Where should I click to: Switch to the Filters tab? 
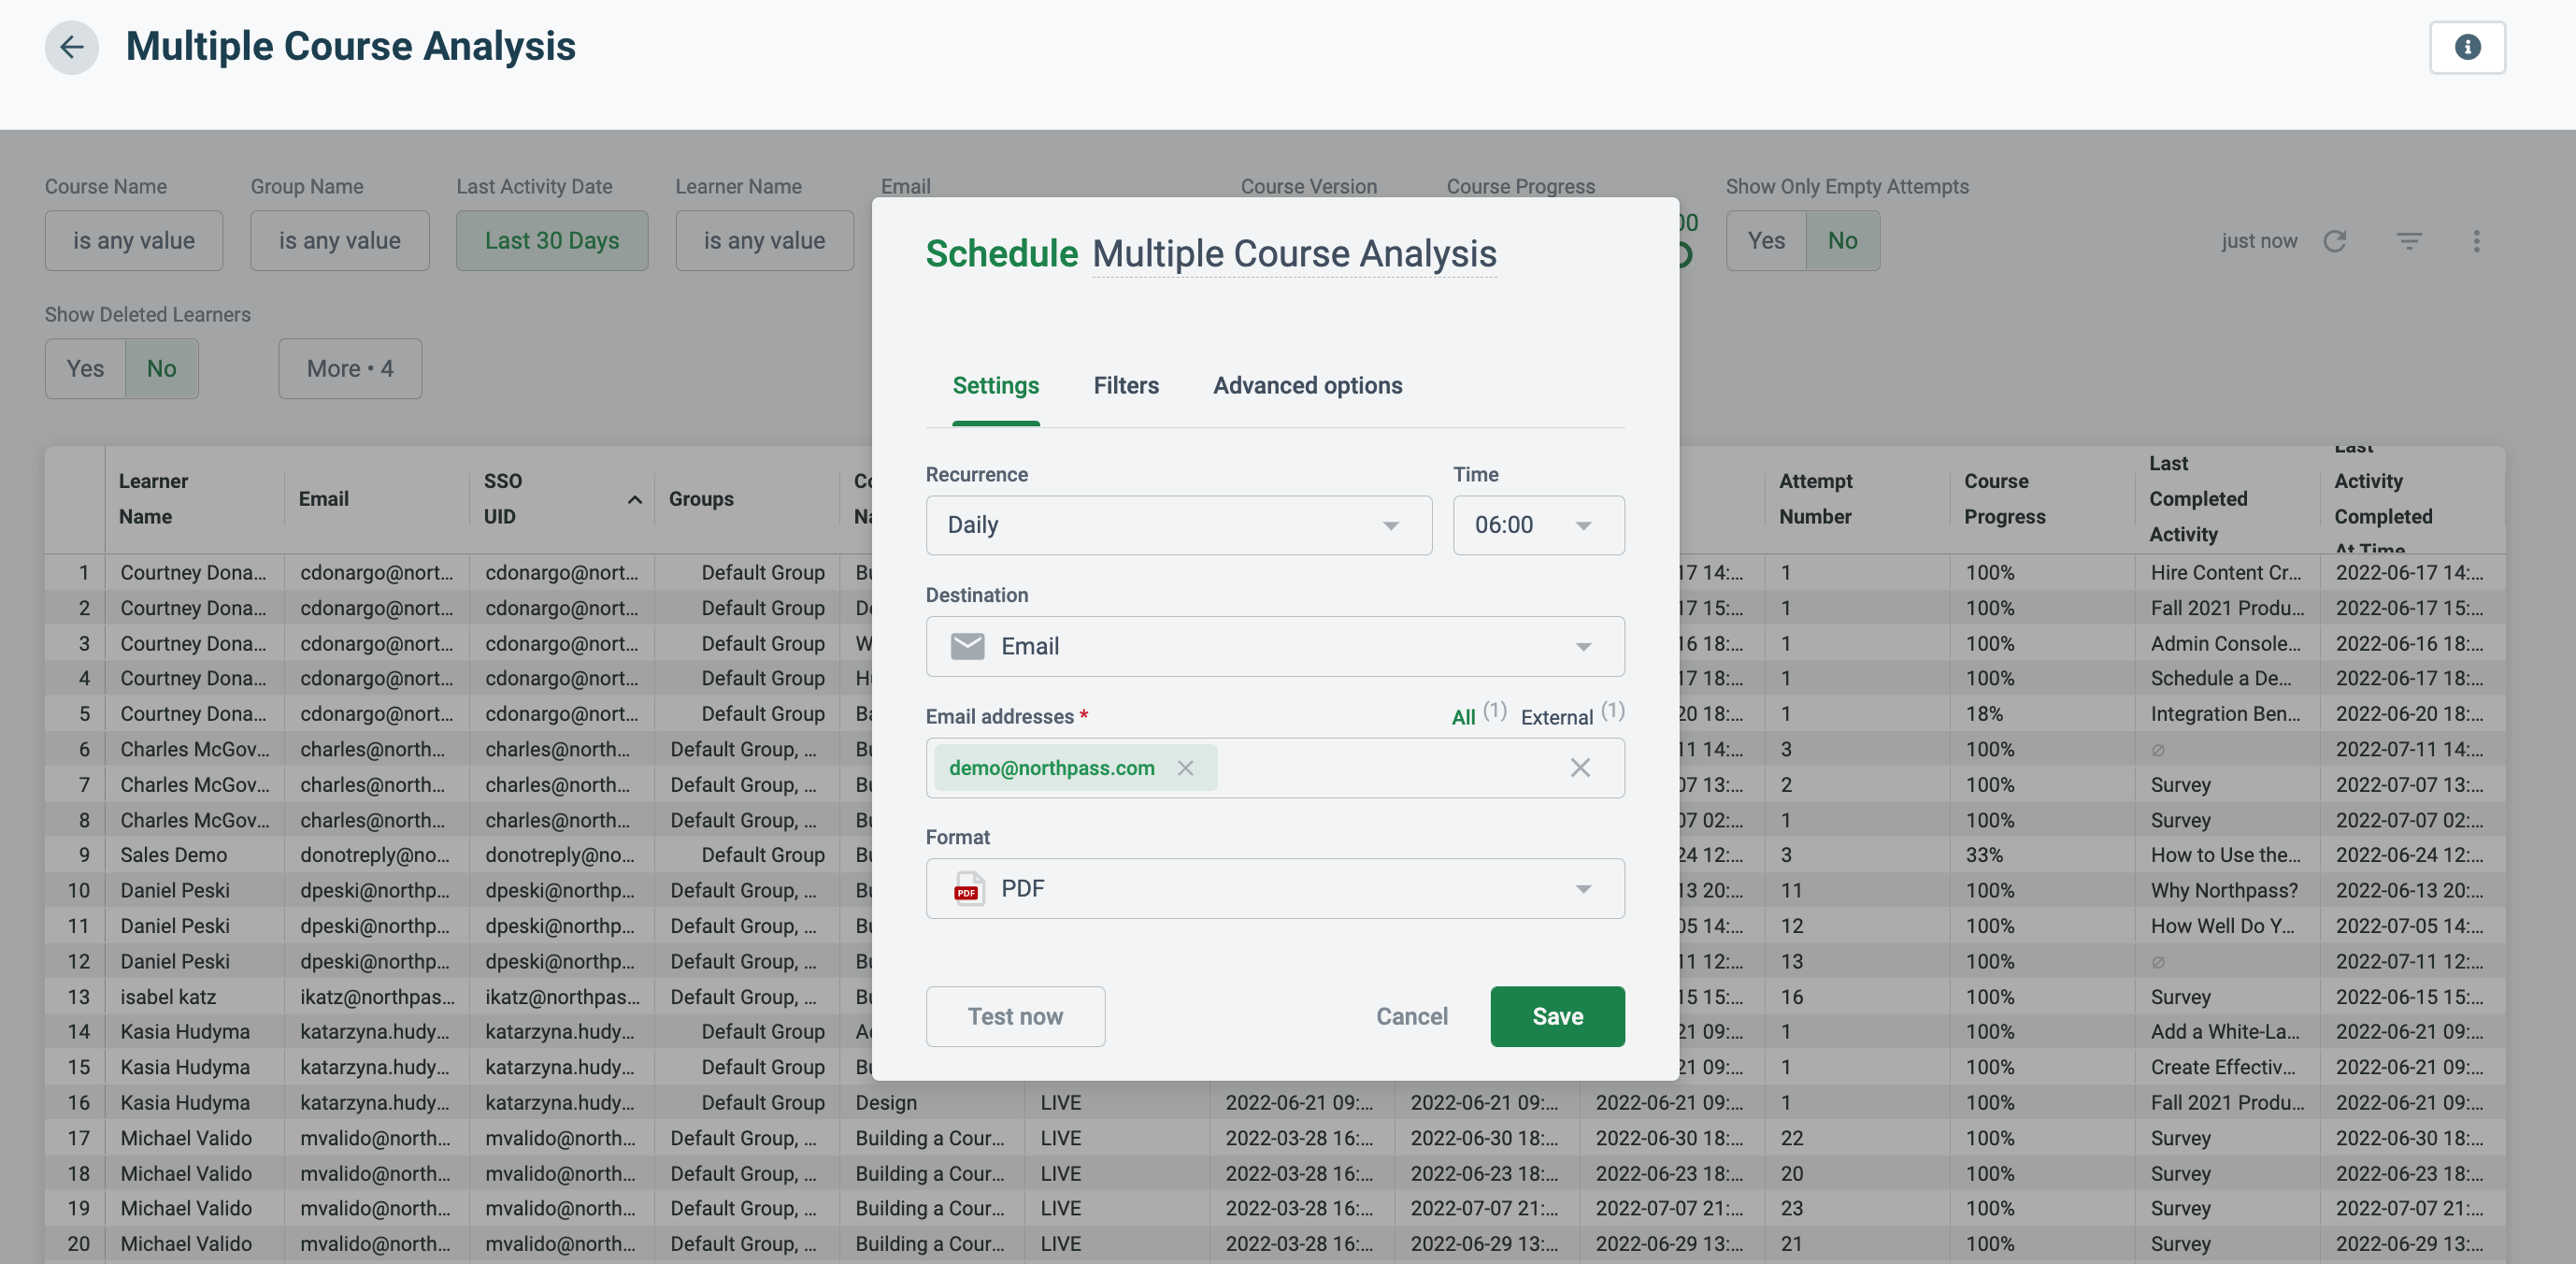click(x=1126, y=386)
